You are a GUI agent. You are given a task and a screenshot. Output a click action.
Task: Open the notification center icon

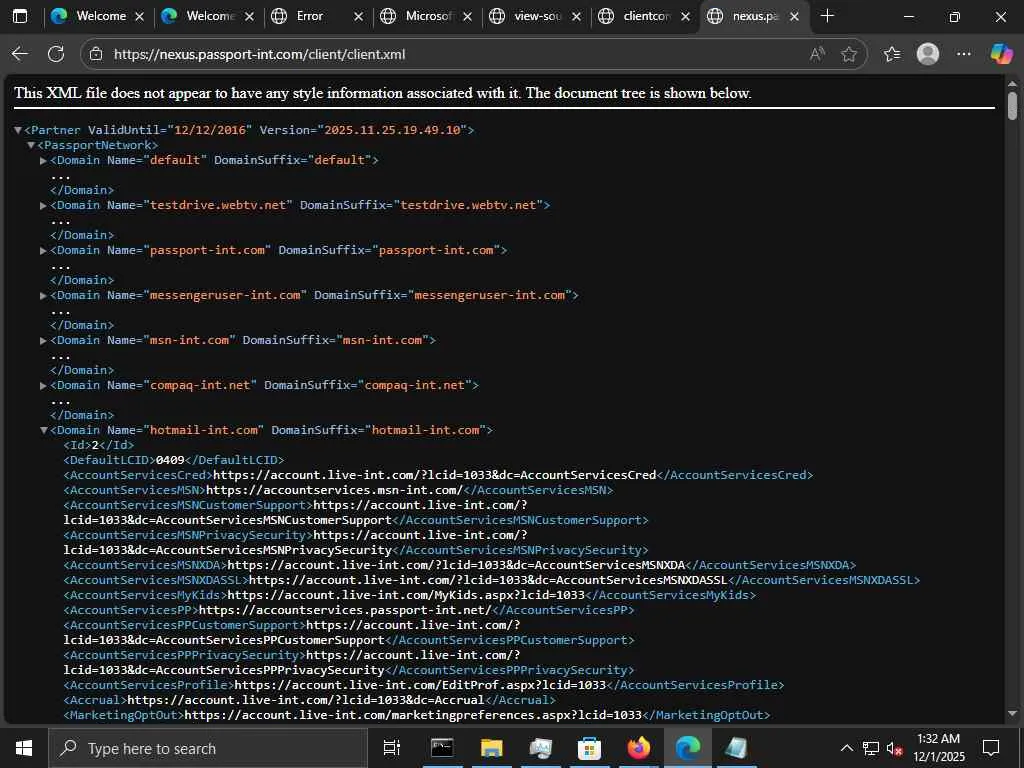click(x=991, y=748)
